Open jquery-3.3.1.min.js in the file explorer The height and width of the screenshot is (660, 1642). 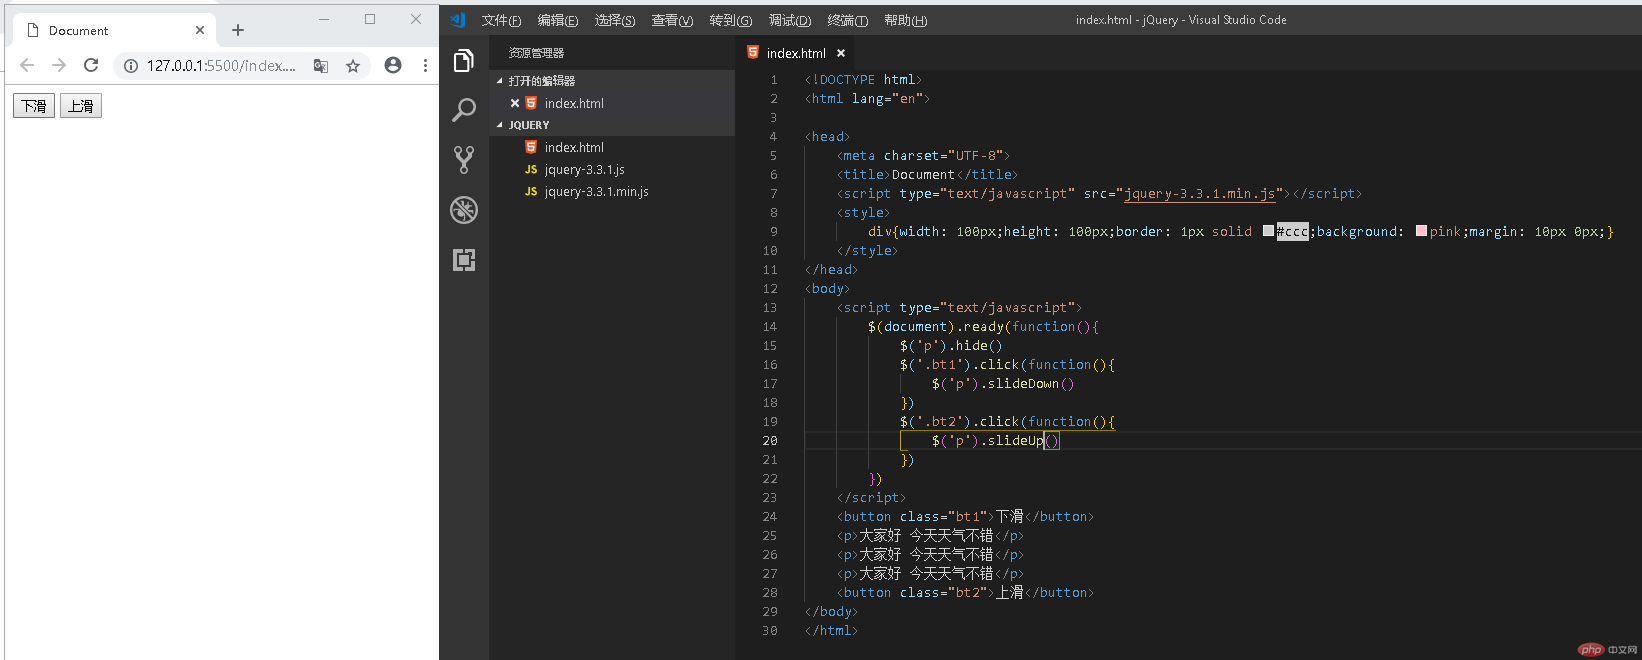point(596,191)
